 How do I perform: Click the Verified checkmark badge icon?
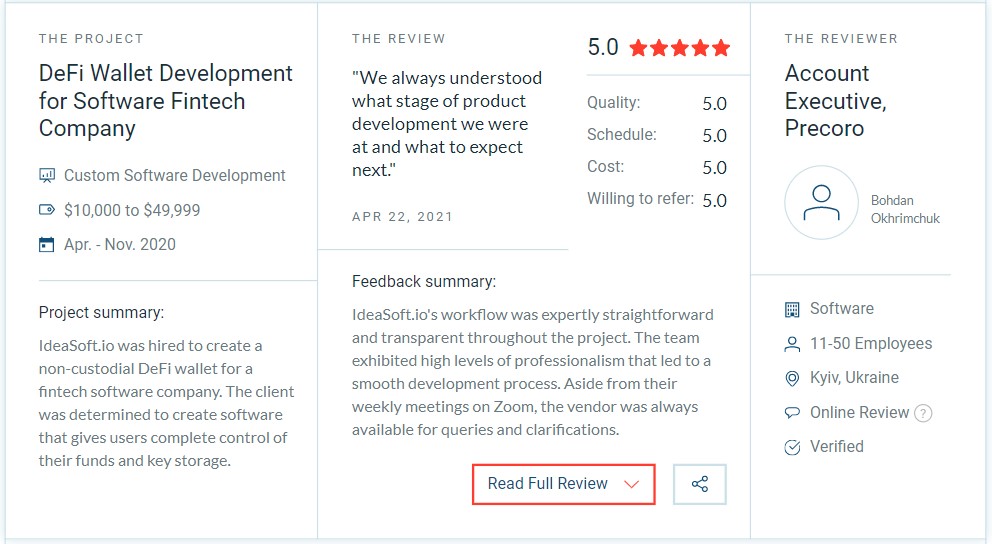coord(792,447)
